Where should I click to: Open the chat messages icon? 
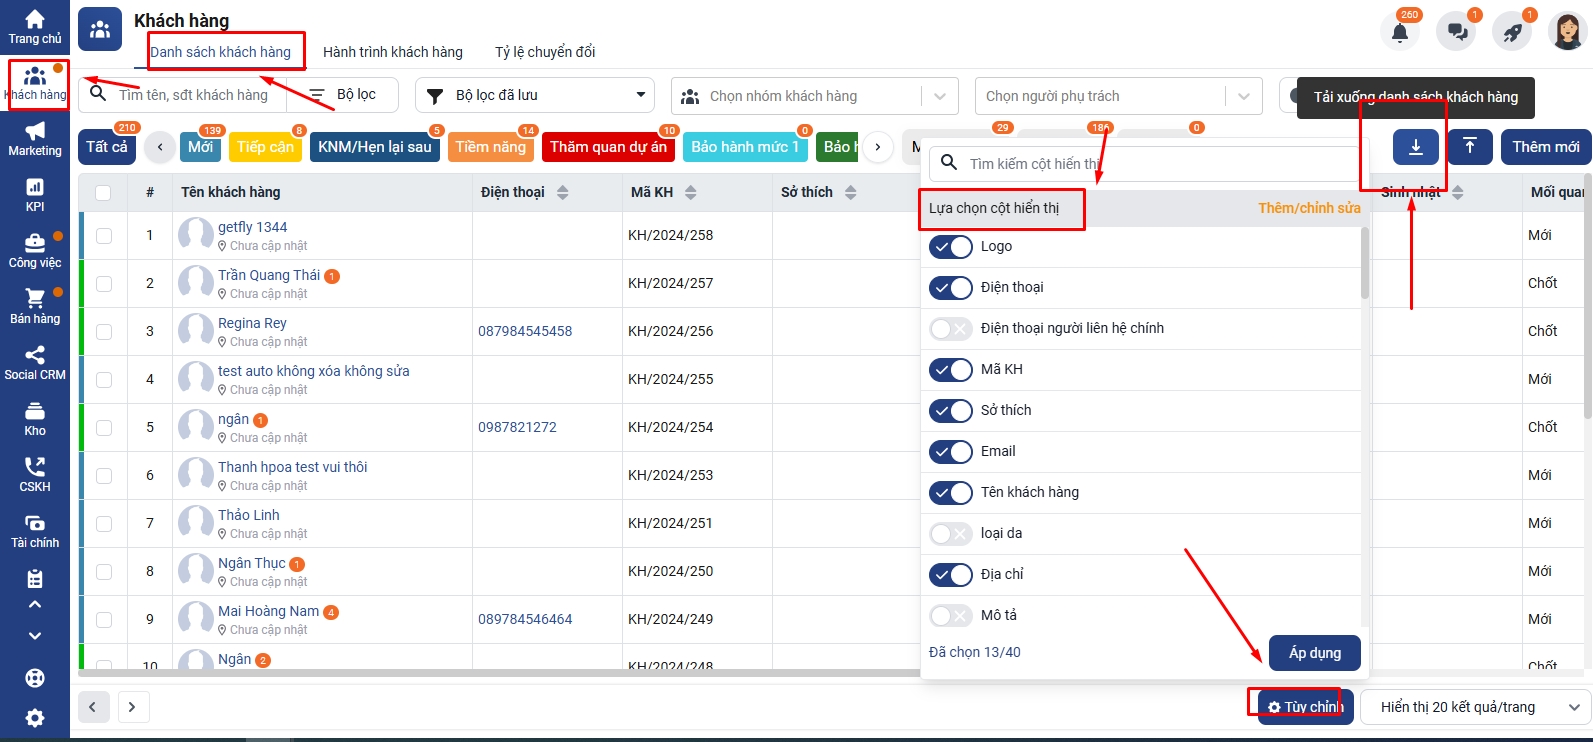tap(1457, 32)
